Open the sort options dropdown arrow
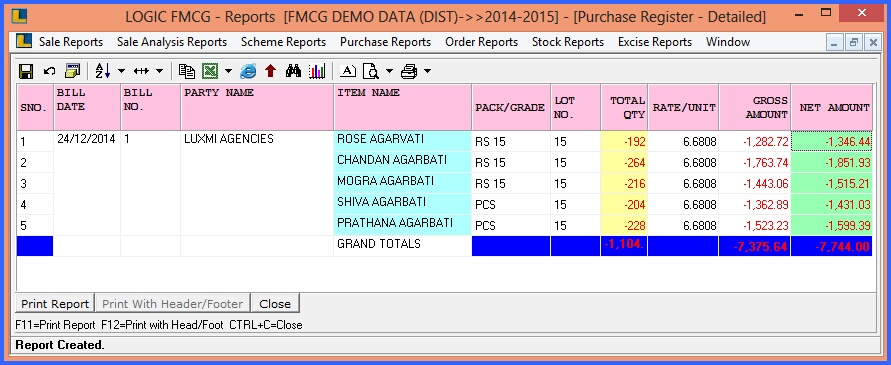Viewport: 891px width, 365px height. tap(122, 71)
